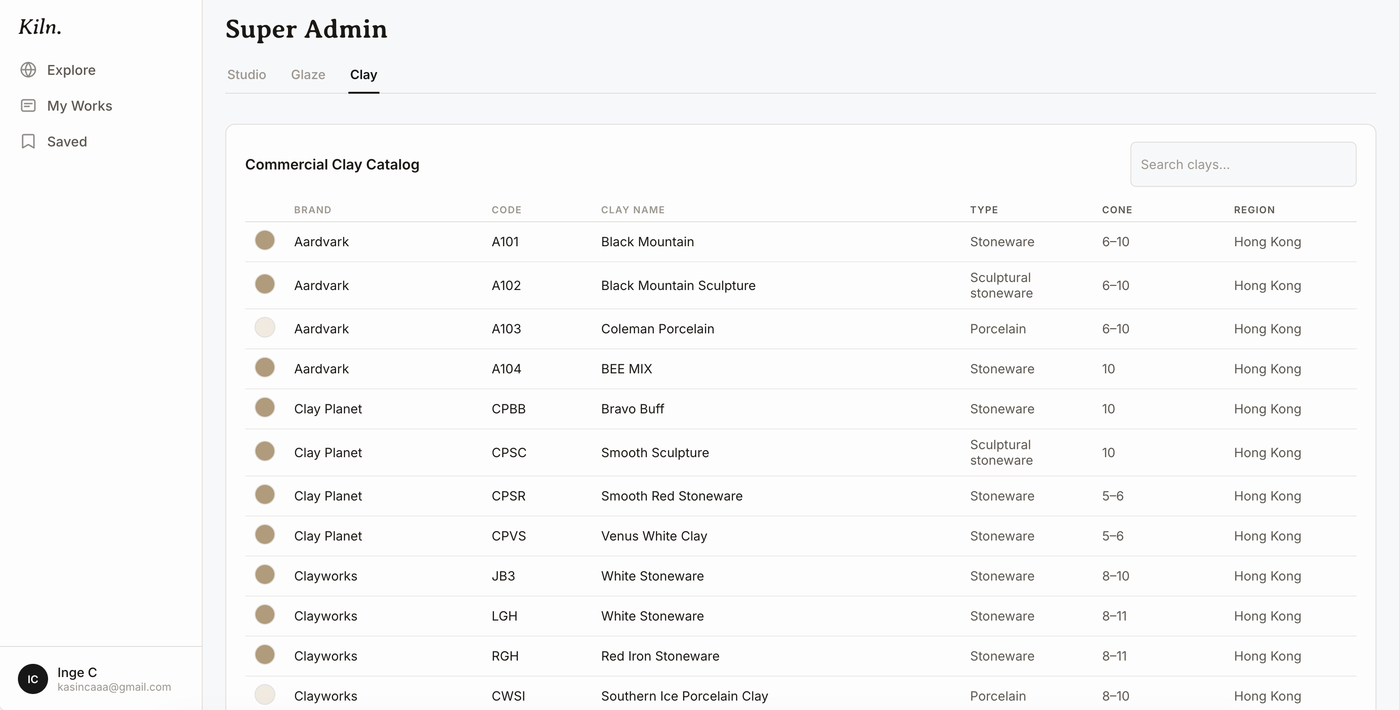
Task: Click the Kiln logo
Action: pyautogui.click(x=40, y=27)
